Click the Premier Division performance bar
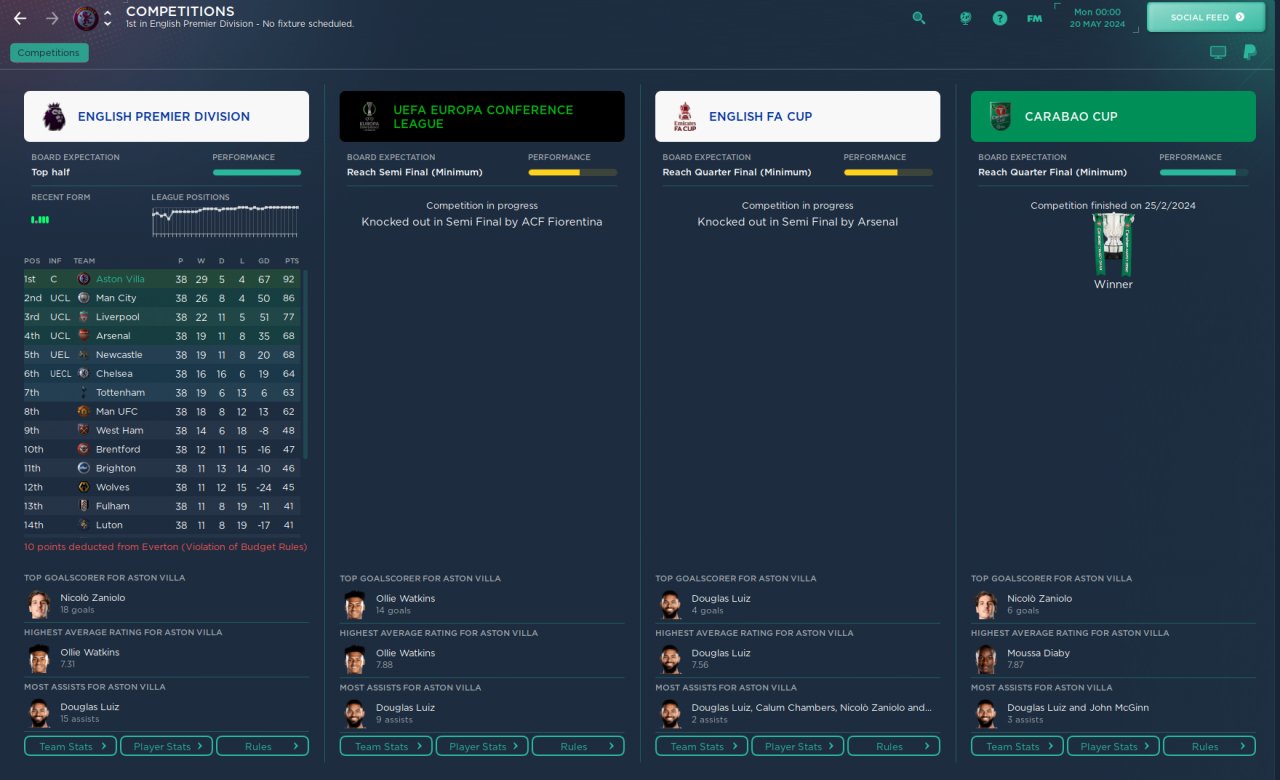Viewport: 1280px width, 780px height. [257, 172]
